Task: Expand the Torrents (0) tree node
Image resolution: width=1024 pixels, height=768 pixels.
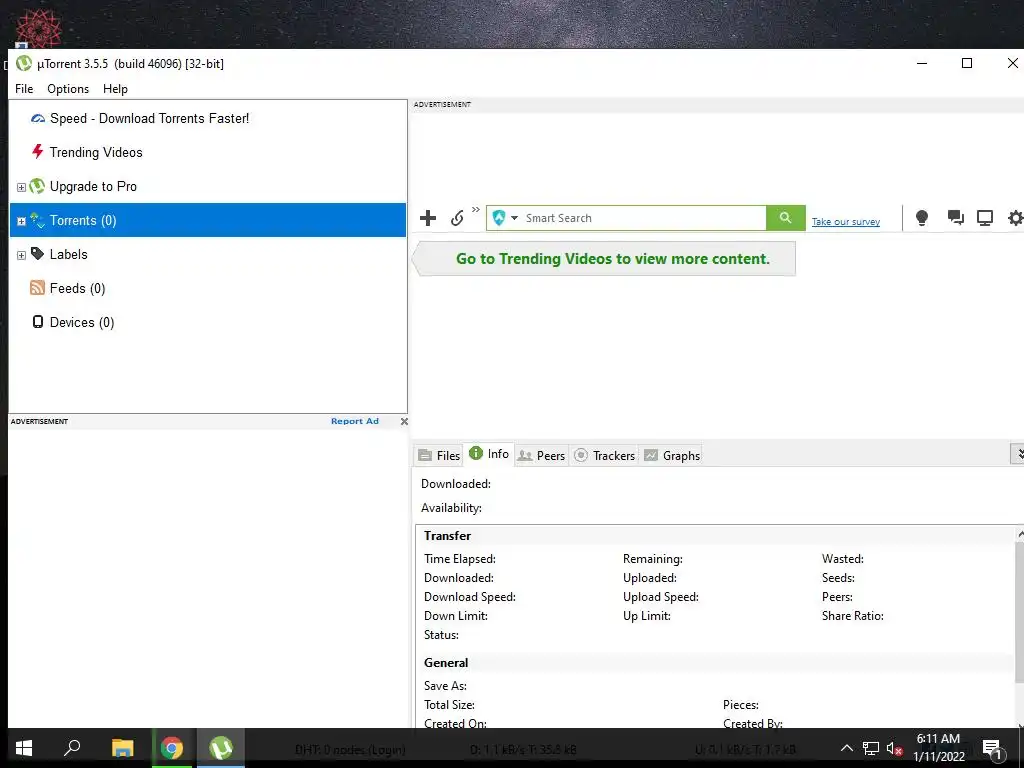Action: click(21, 221)
